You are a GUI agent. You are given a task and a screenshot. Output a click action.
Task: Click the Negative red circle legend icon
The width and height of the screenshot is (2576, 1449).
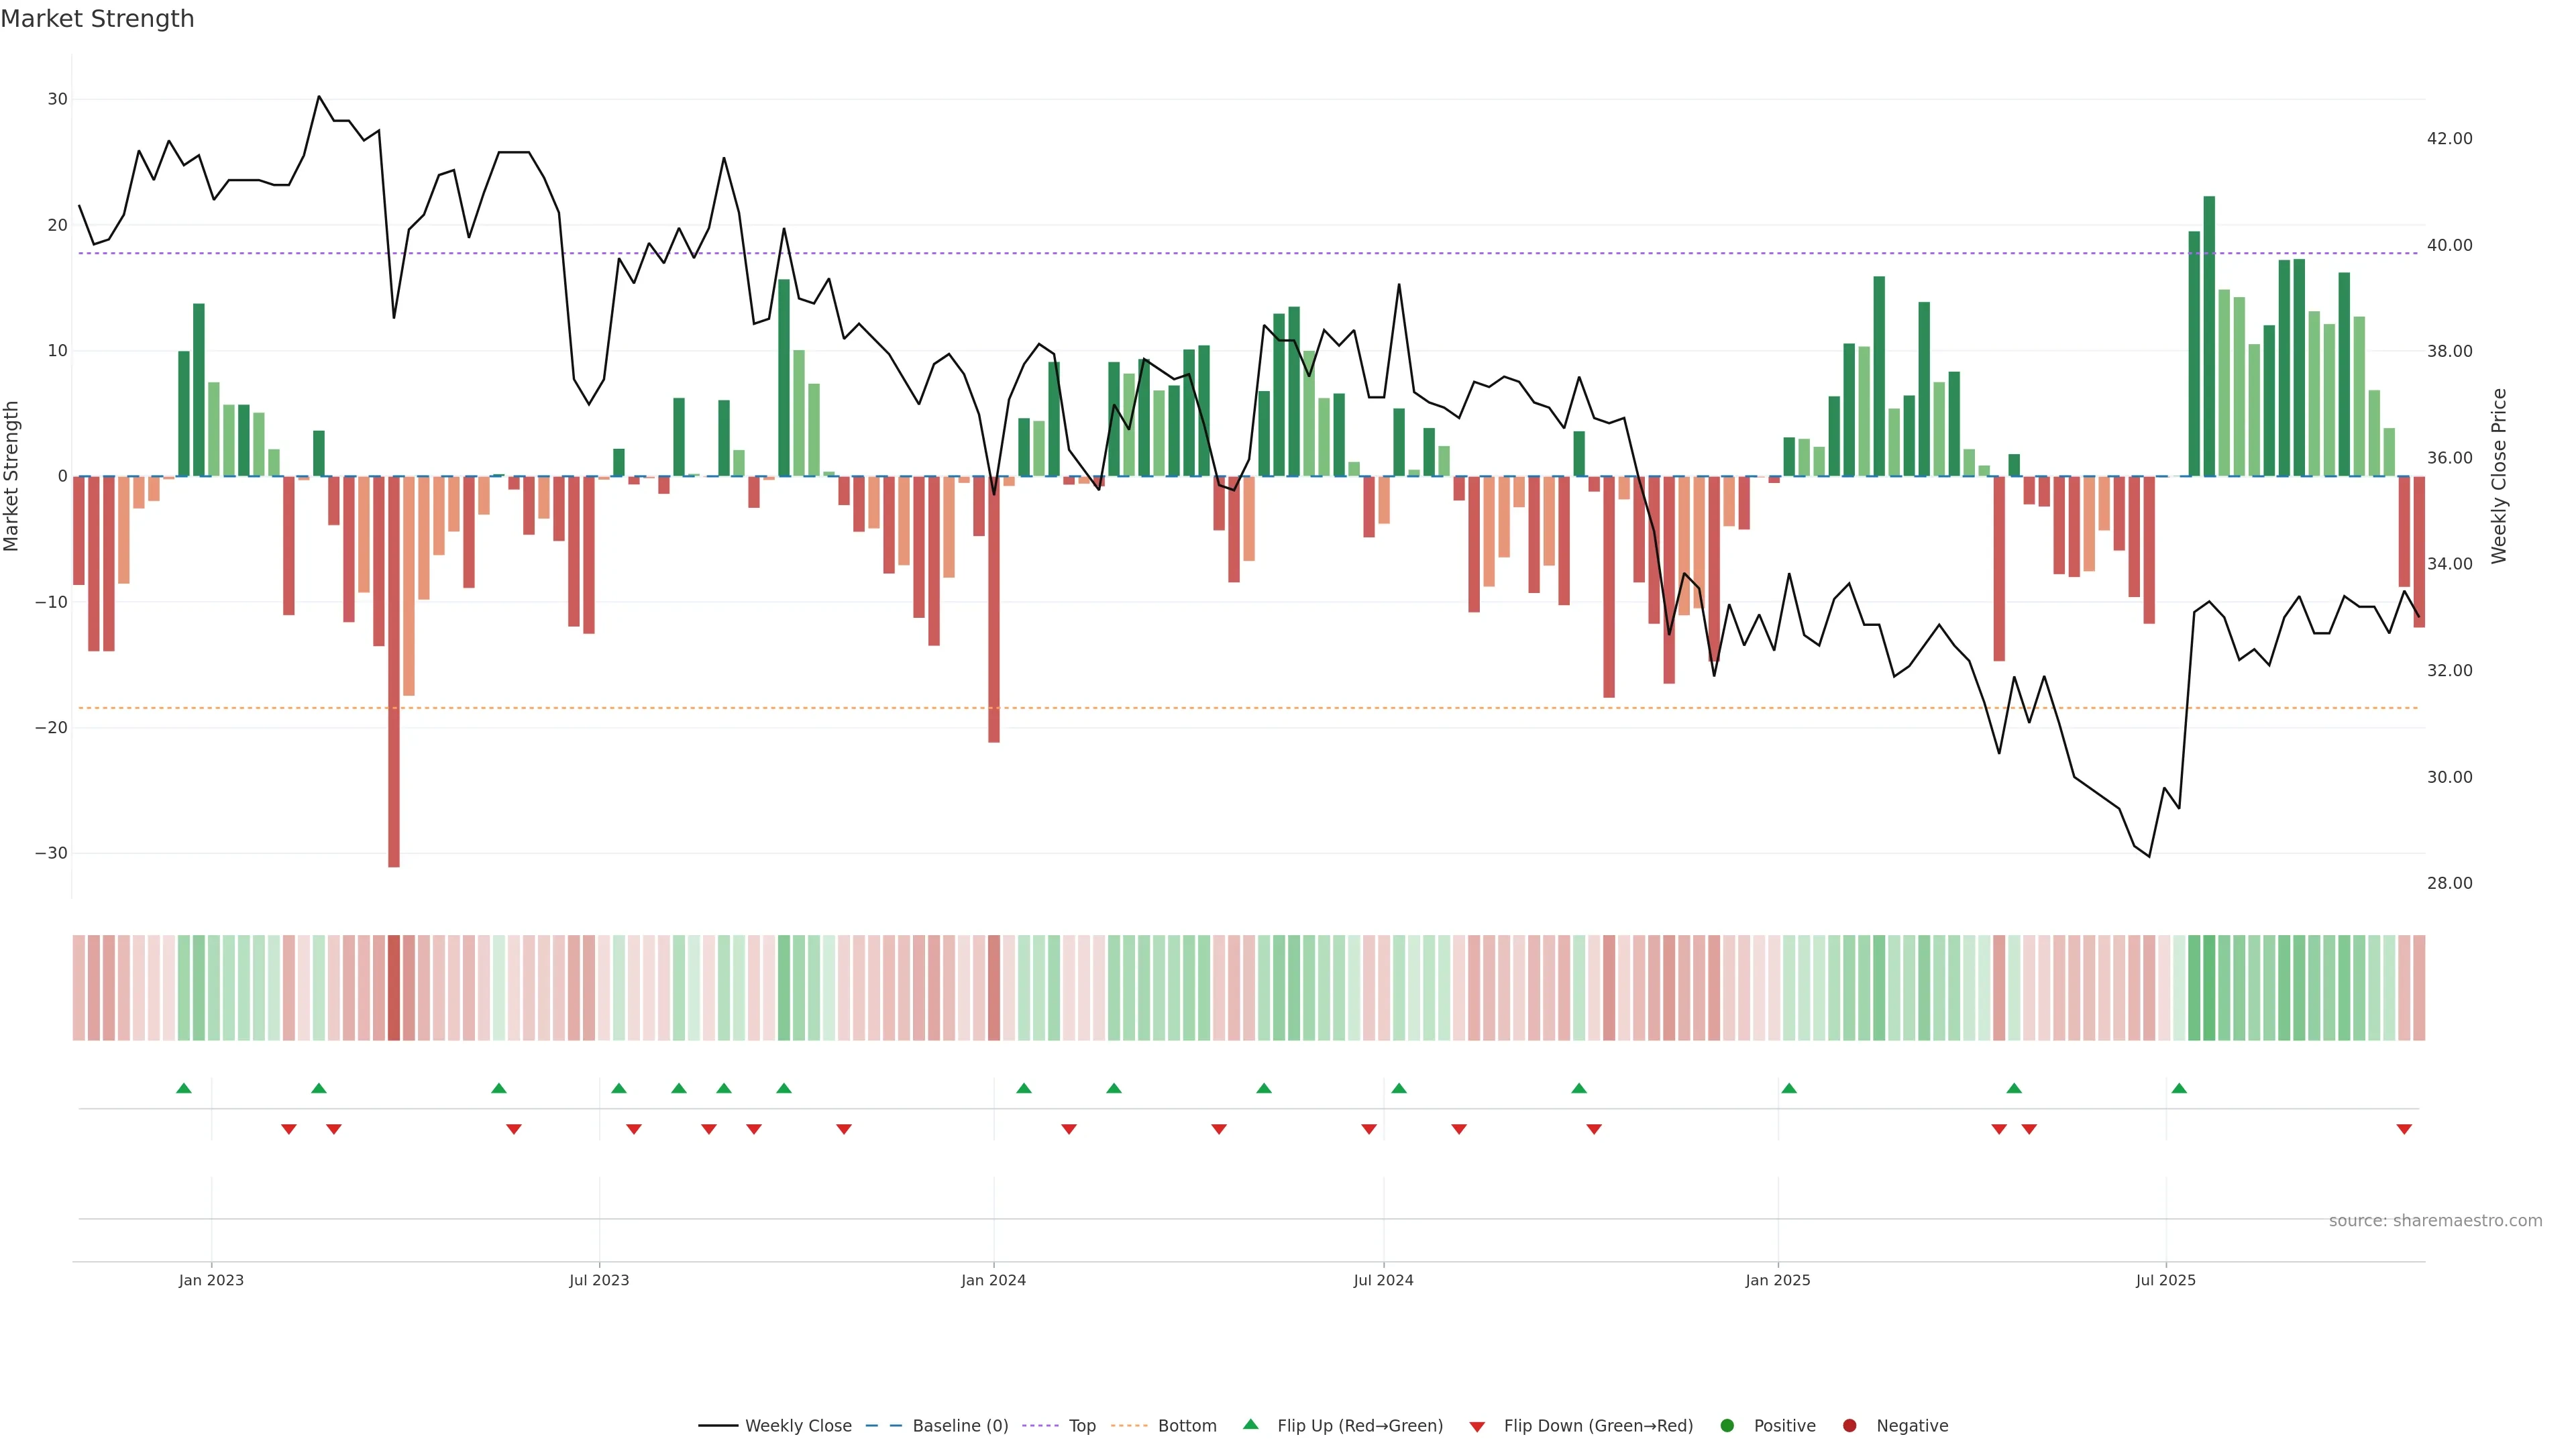(x=1849, y=1426)
